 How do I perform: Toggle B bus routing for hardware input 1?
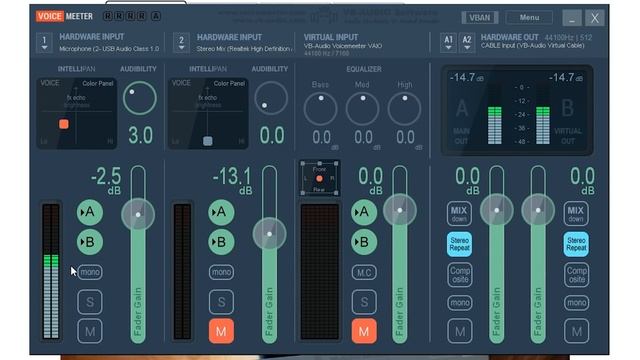point(89,242)
